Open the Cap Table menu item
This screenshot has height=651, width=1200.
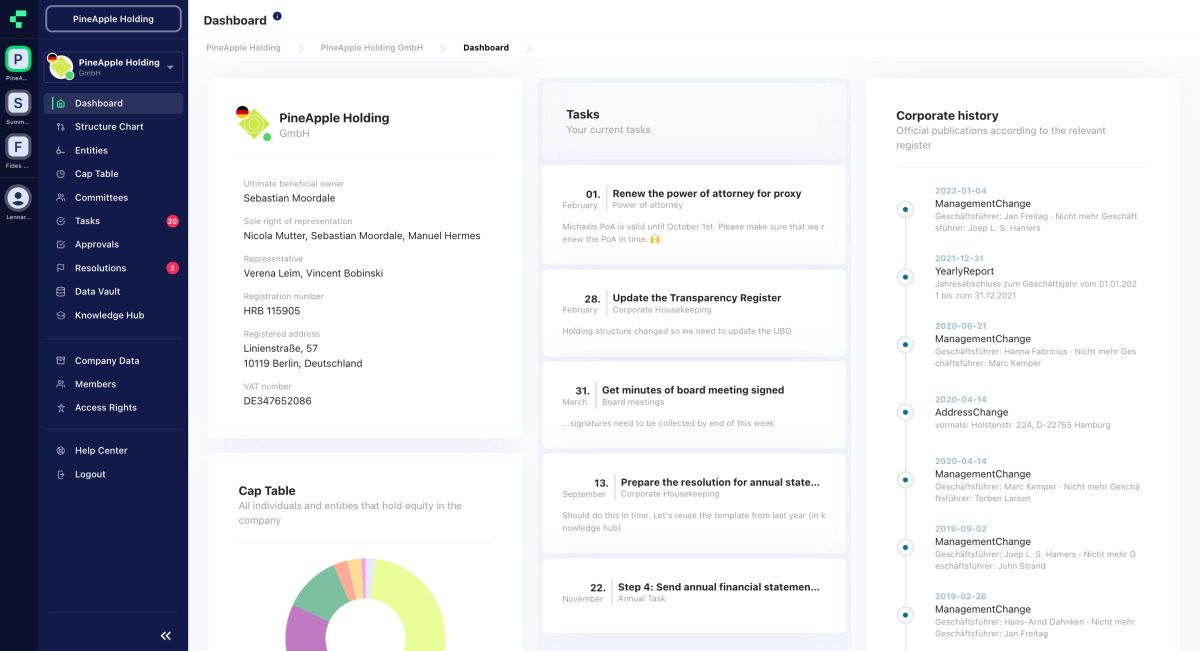(x=96, y=174)
